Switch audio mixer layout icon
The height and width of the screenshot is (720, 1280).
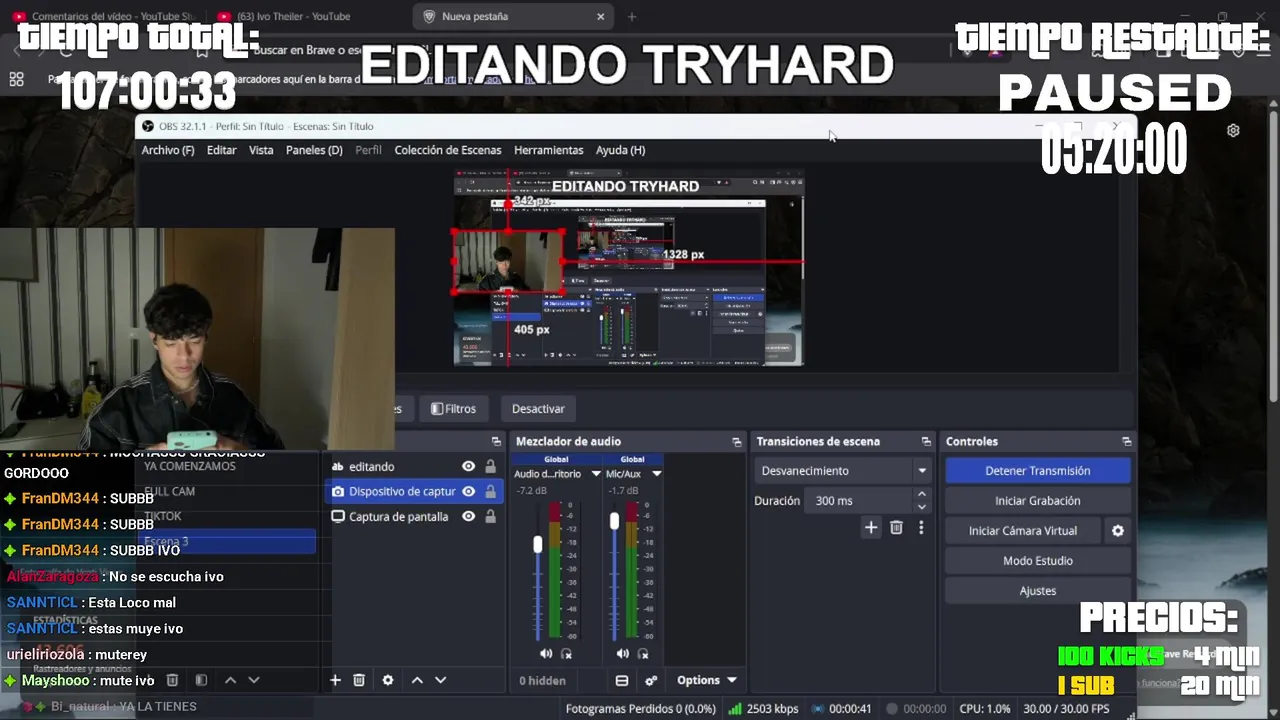621,680
